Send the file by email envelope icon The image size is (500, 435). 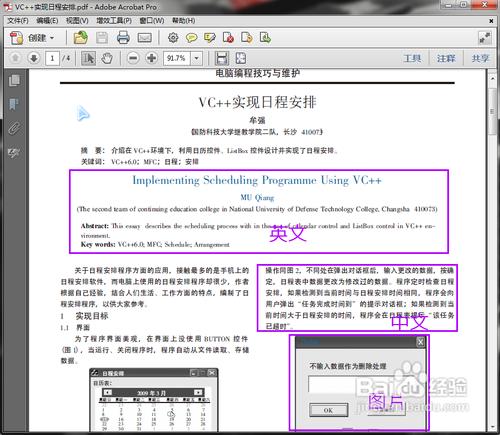(144, 38)
